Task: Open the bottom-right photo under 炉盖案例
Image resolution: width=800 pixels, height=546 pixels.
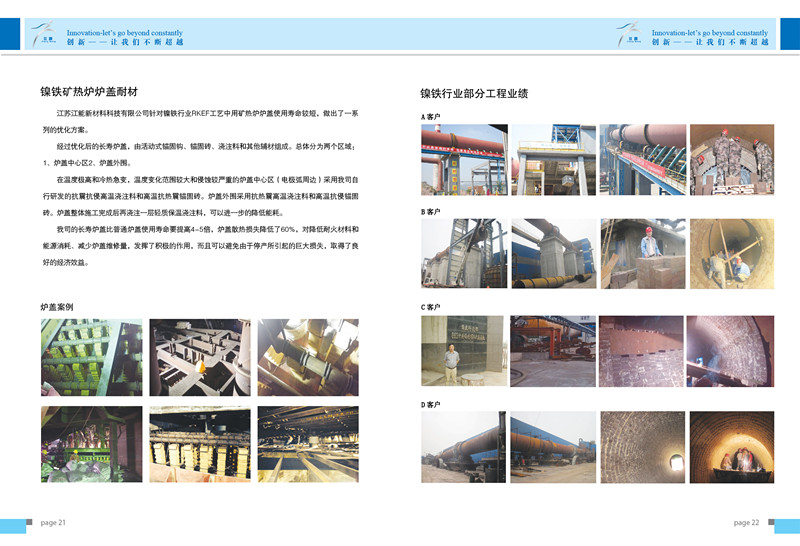Action: click(308, 445)
